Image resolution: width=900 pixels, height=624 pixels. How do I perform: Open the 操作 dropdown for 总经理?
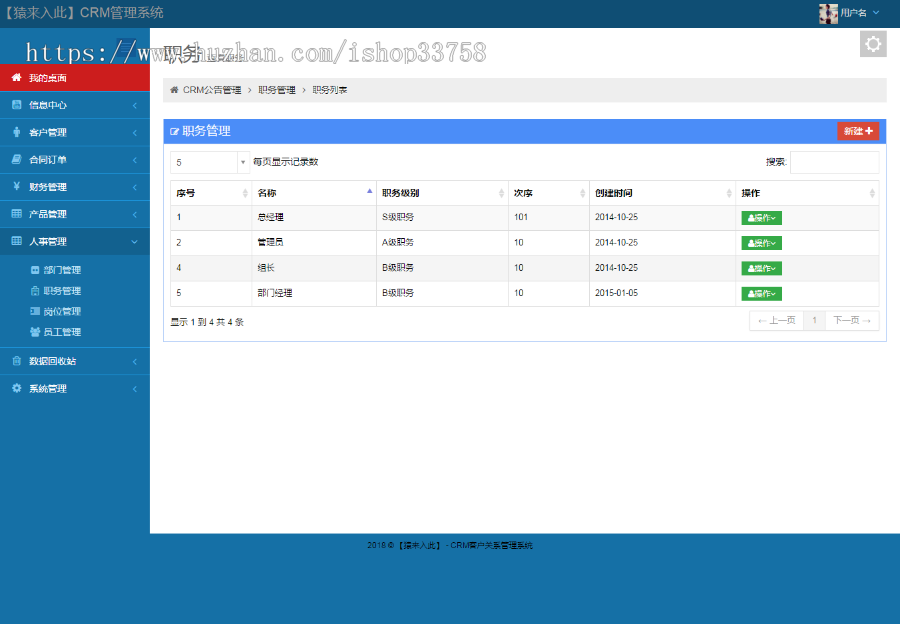point(760,217)
